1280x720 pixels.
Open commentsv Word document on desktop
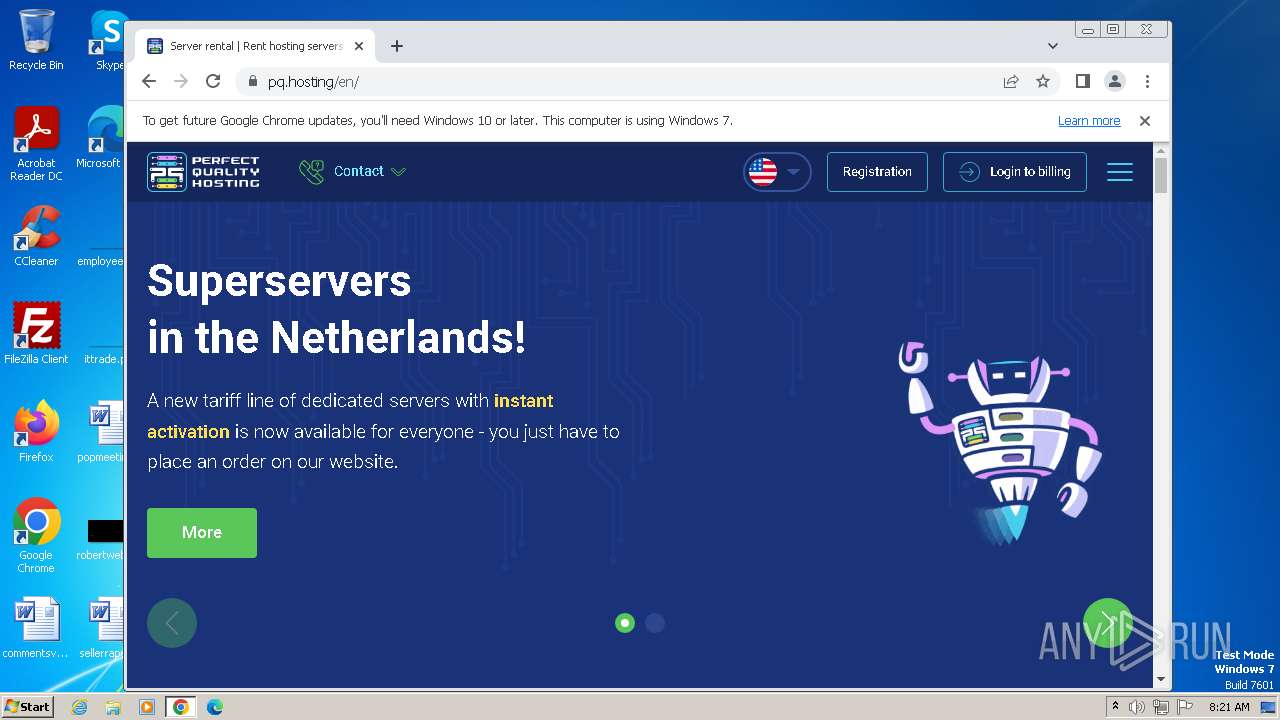coord(36,628)
